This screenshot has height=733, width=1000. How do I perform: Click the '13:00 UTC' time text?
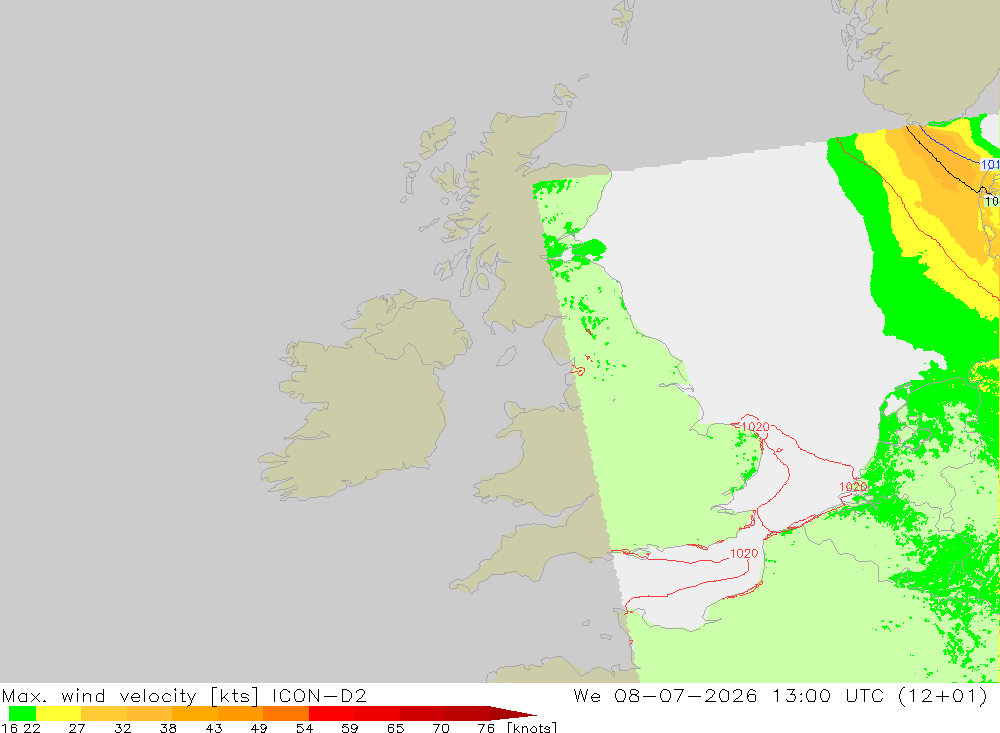point(828,695)
